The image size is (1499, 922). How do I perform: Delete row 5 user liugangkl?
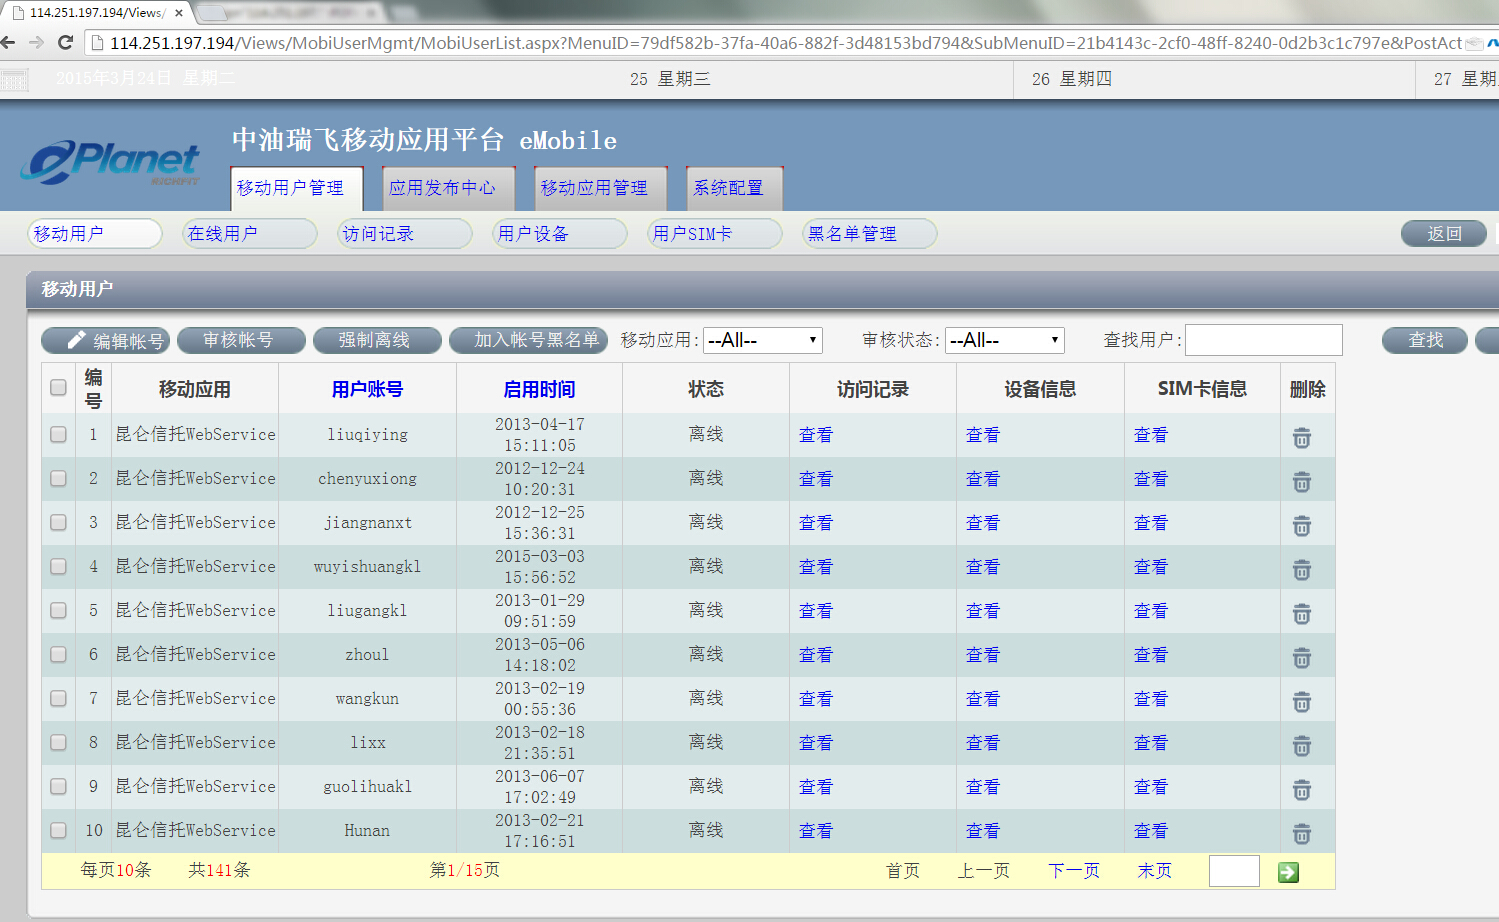coord(1302,614)
